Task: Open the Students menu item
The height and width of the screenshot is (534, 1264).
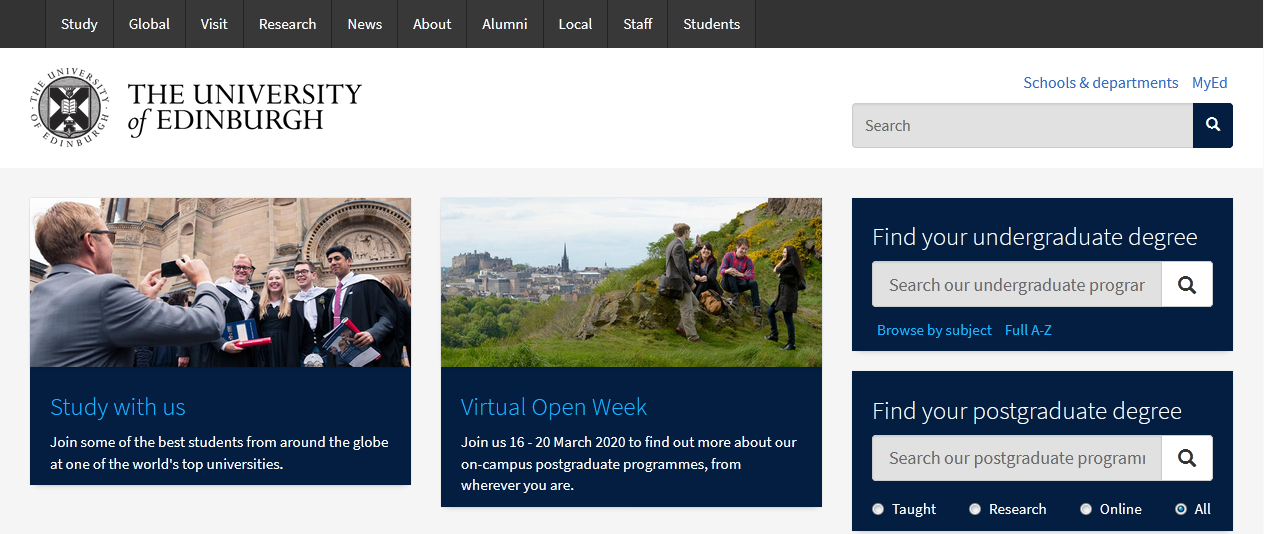Action: [x=712, y=24]
